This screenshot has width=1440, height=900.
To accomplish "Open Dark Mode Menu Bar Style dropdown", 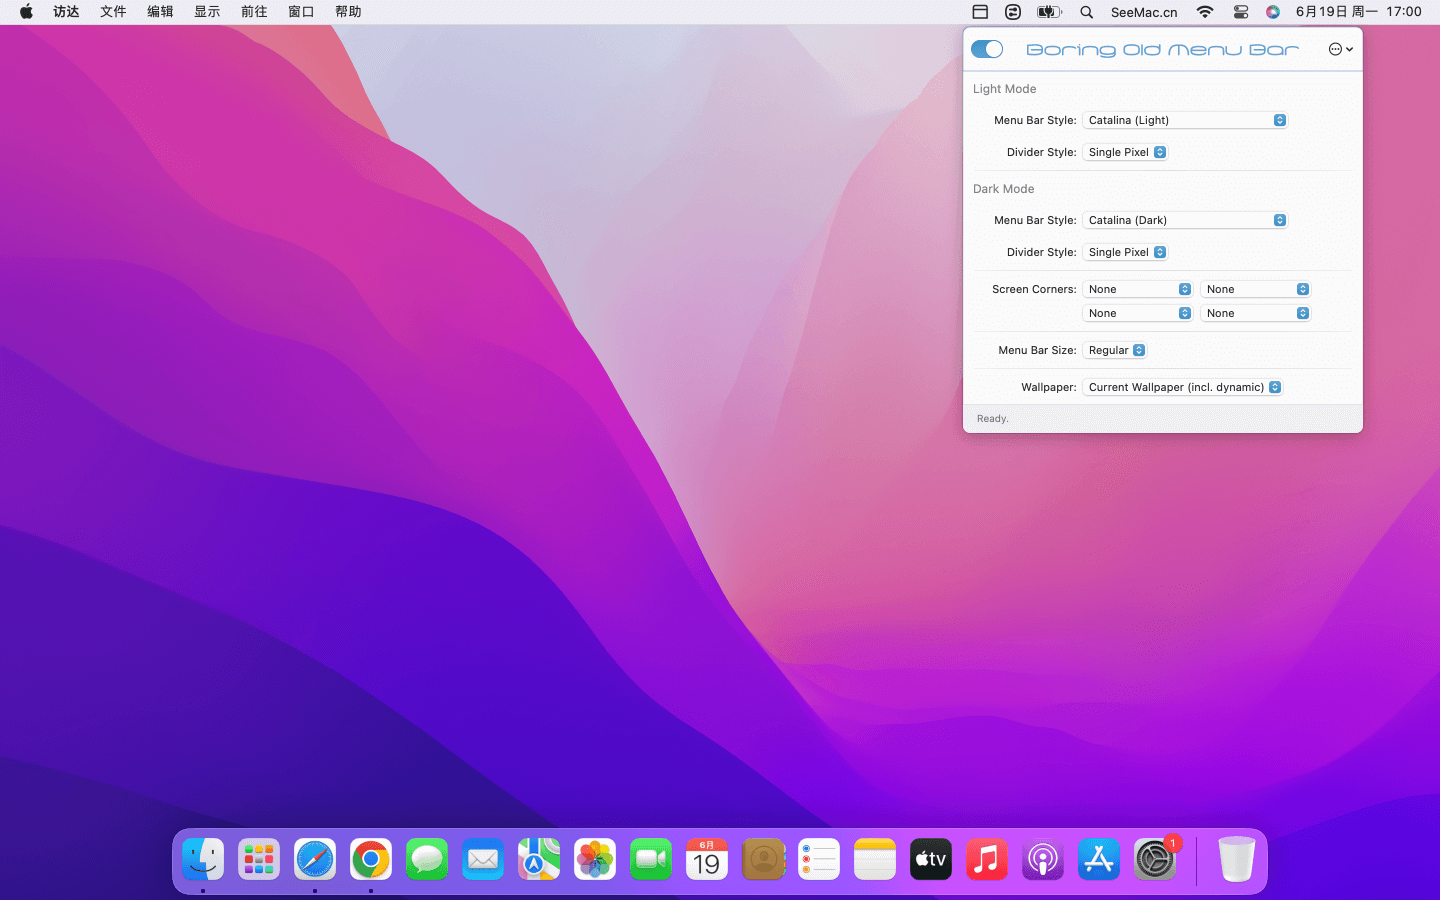I will [x=1185, y=220].
